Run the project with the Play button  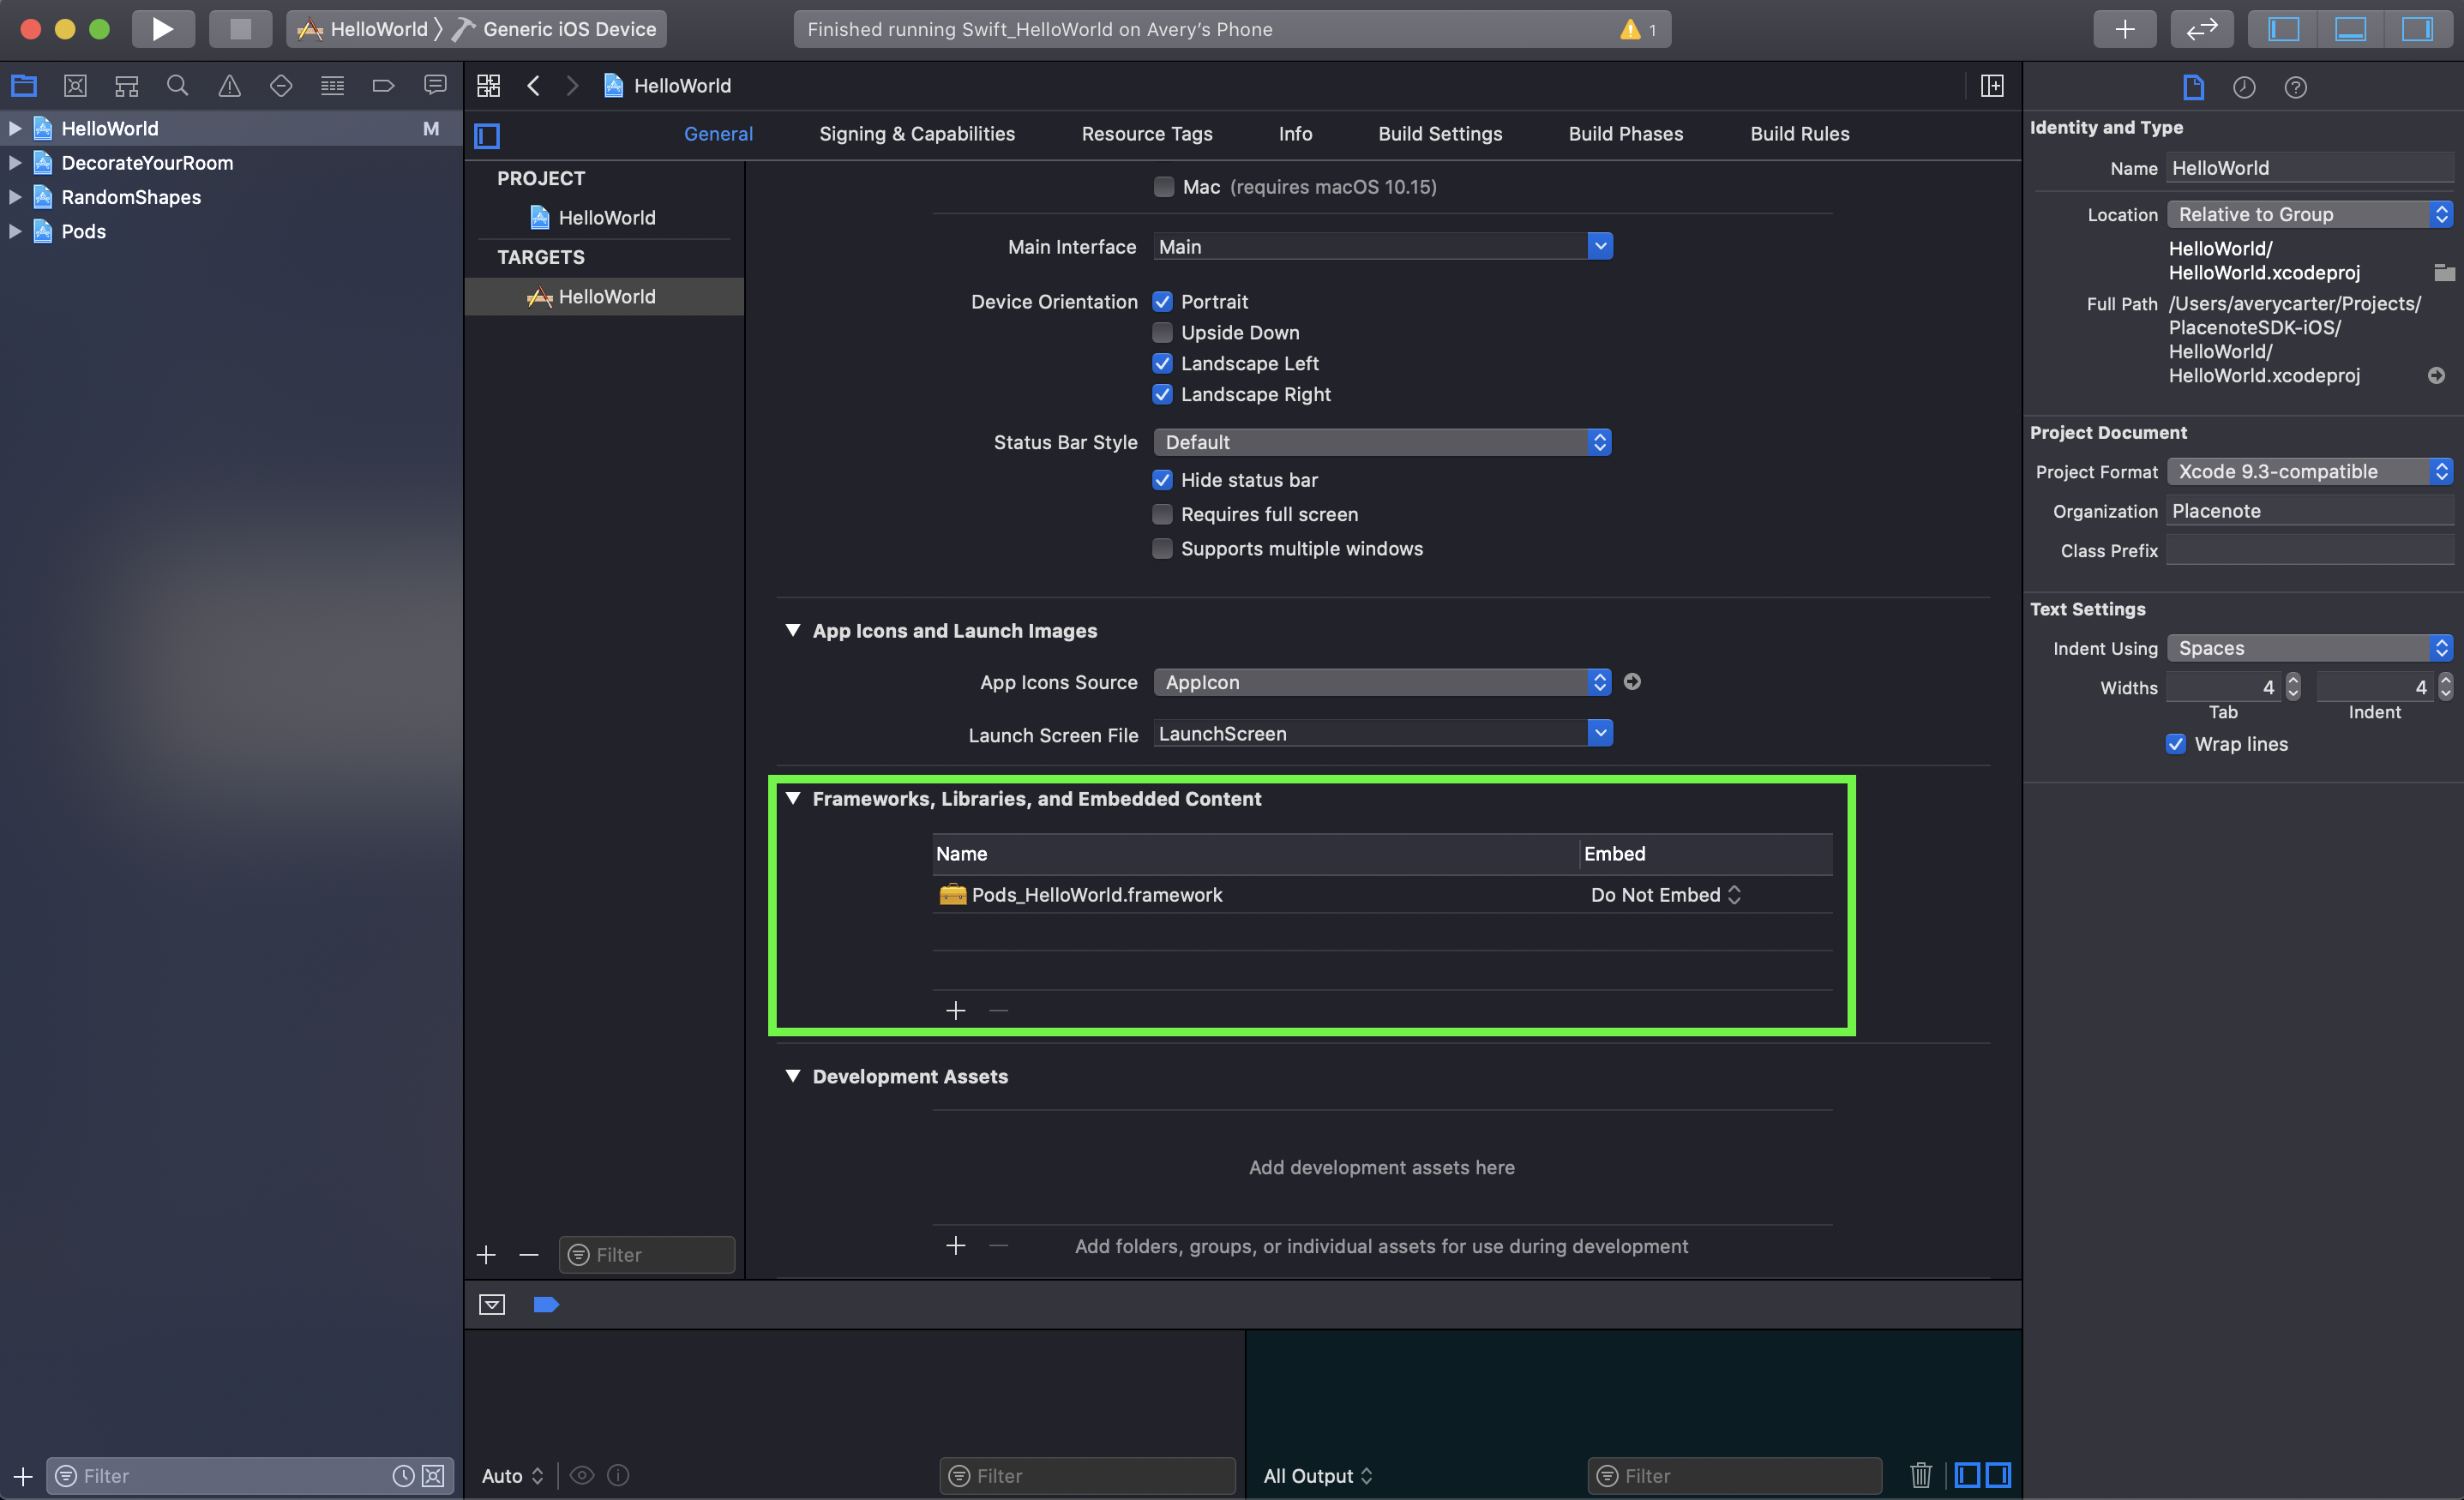pyautogui.click(x=163, y=29)
